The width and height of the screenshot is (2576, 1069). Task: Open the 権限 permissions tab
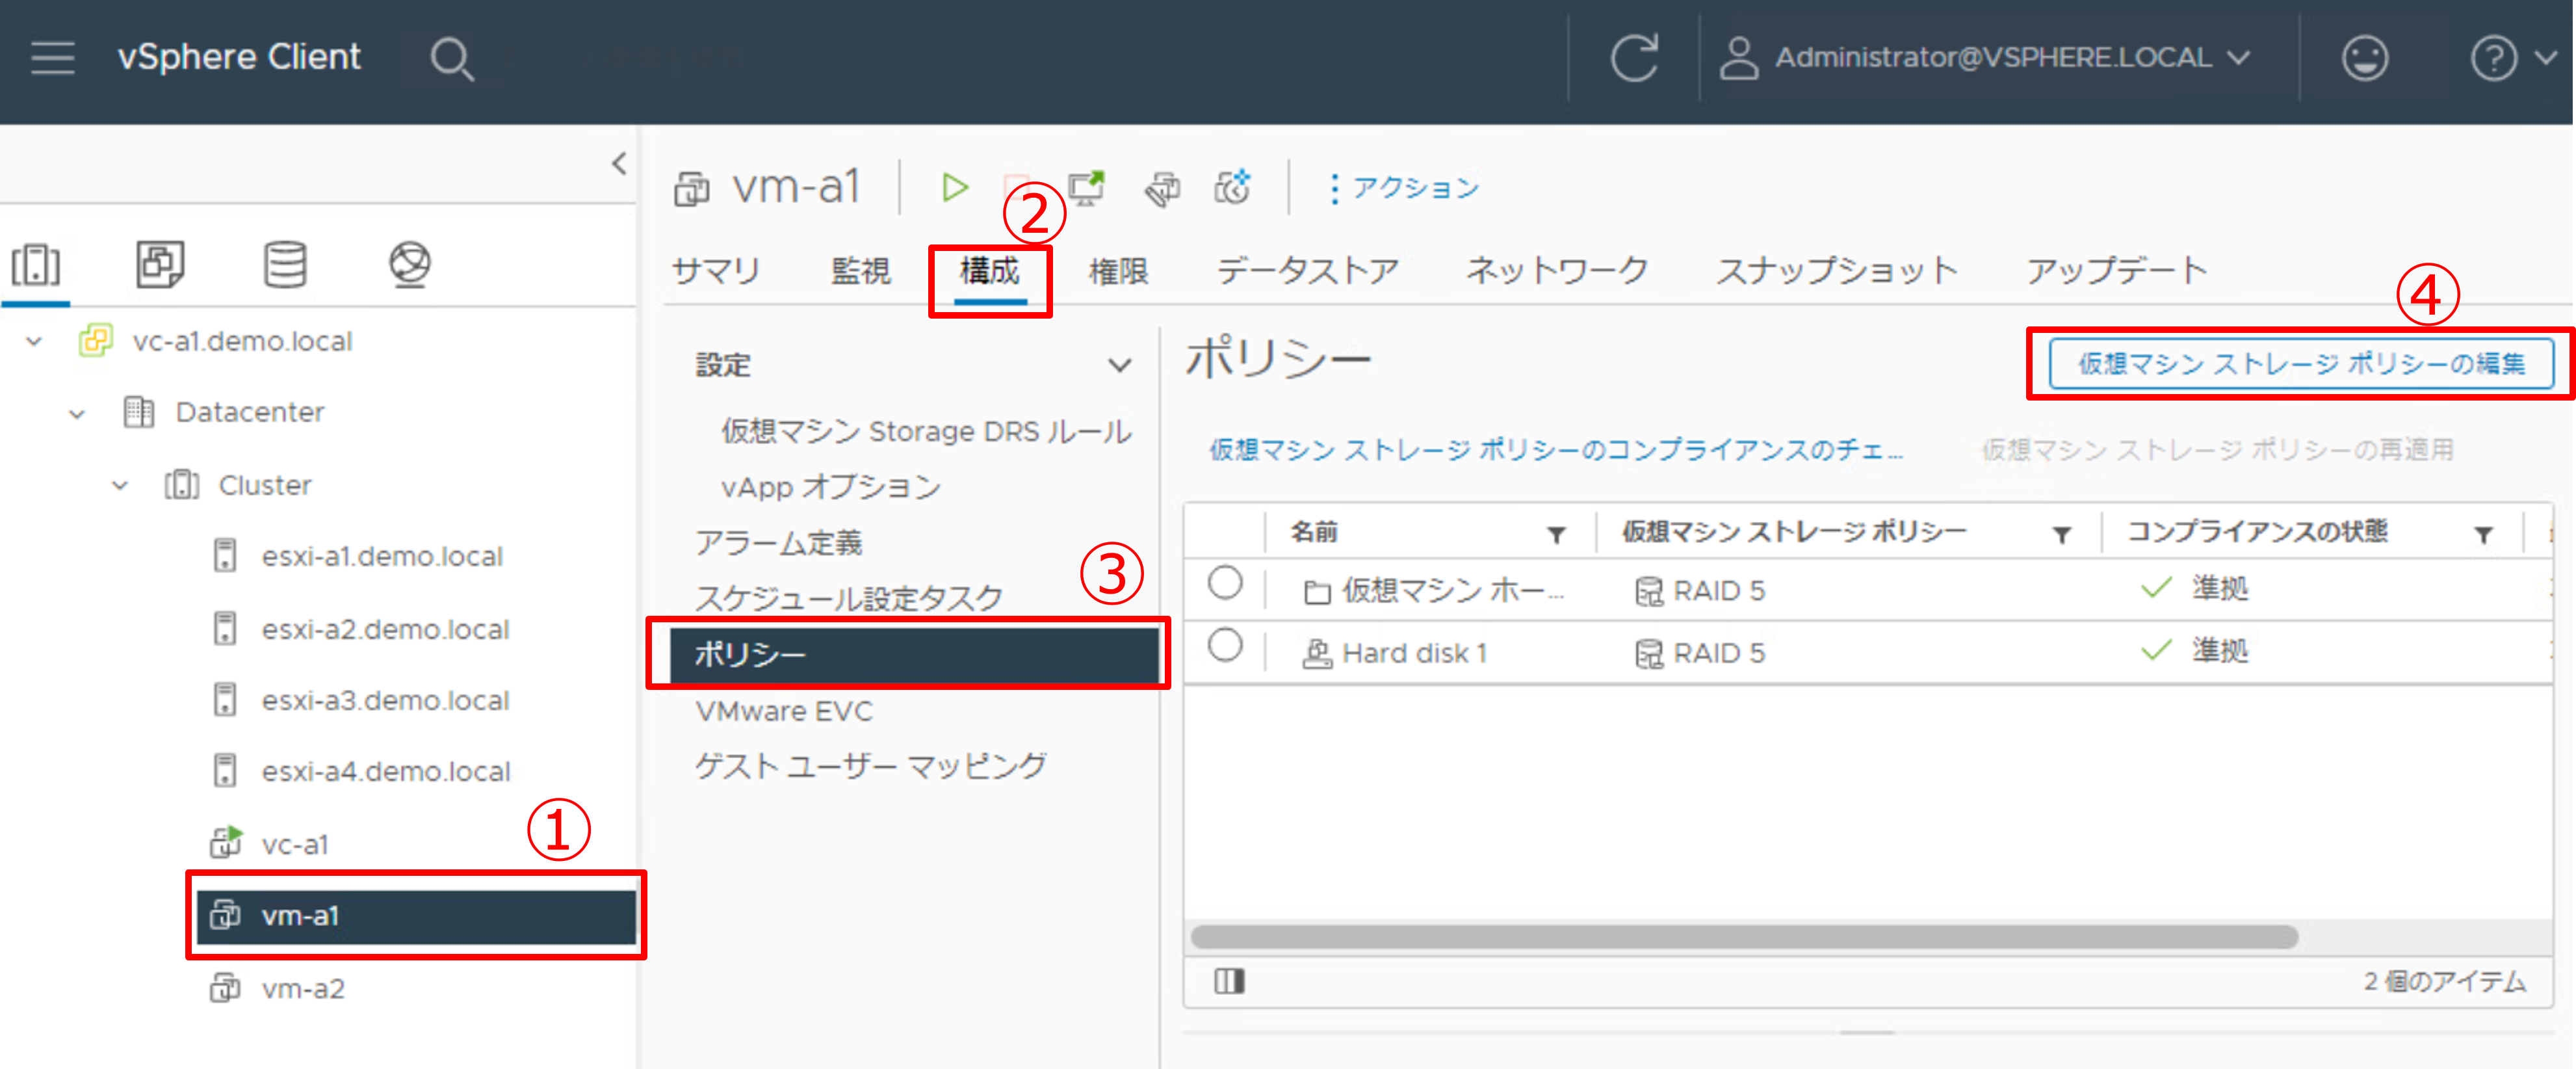point(1118,271)
